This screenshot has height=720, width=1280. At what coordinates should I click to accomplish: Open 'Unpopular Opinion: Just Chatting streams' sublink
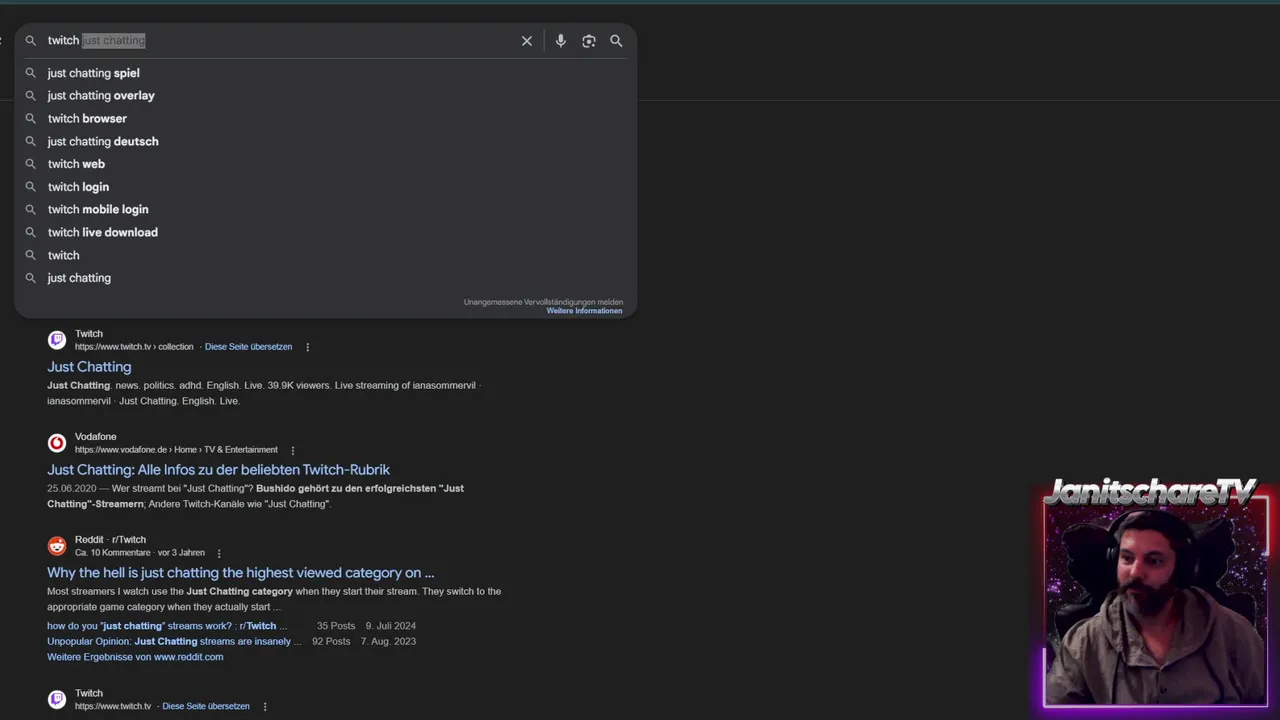tap(174, 641)
